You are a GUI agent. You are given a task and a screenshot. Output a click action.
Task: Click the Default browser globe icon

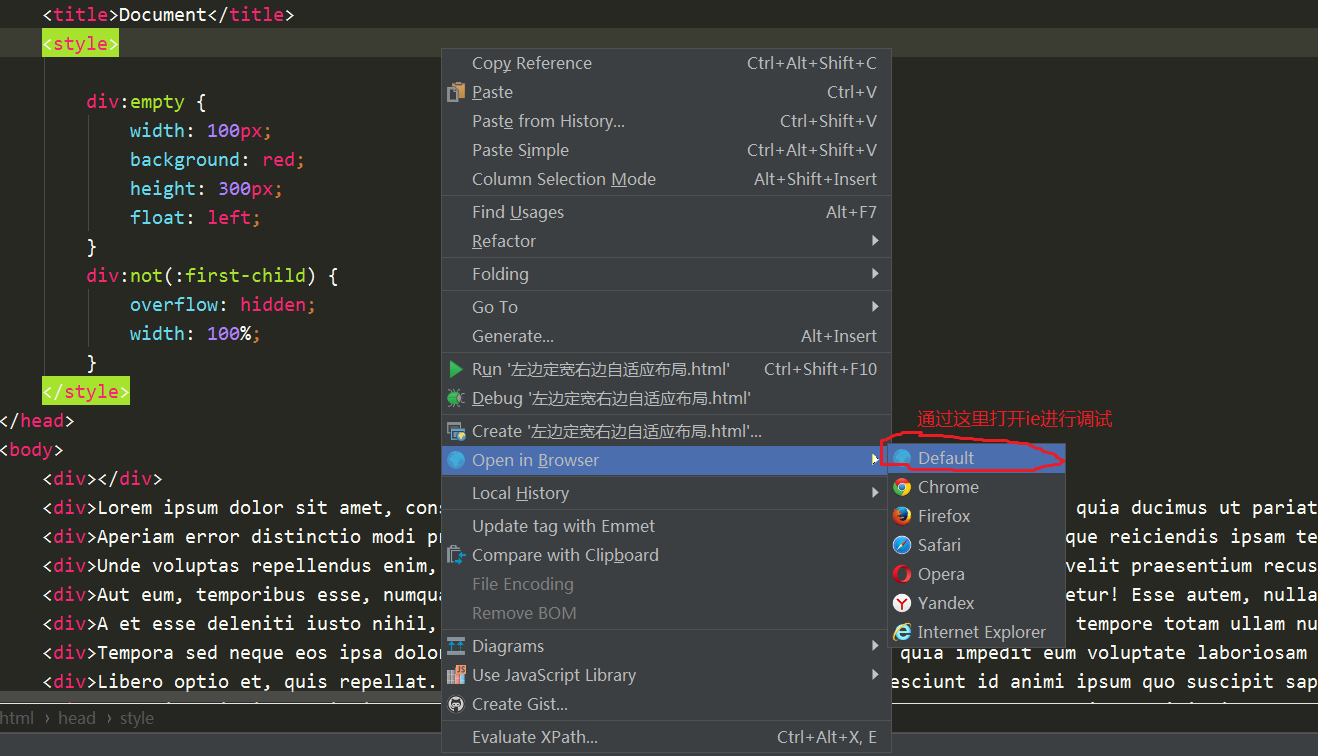[x=902, y=458]
